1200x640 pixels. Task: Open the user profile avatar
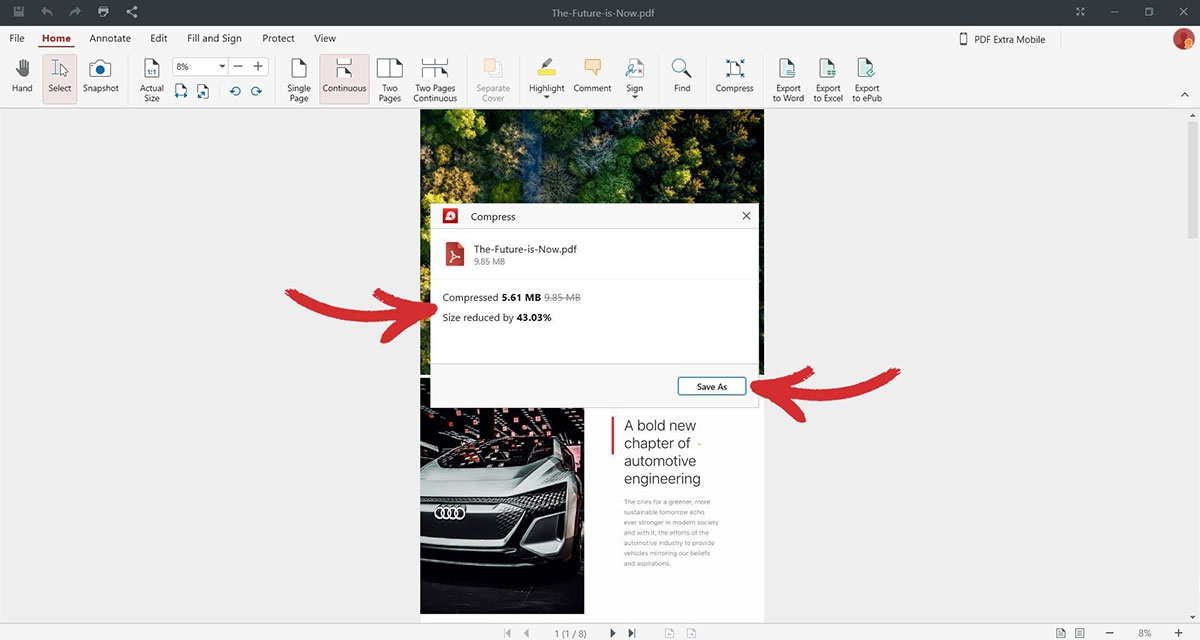point(1184,39)
